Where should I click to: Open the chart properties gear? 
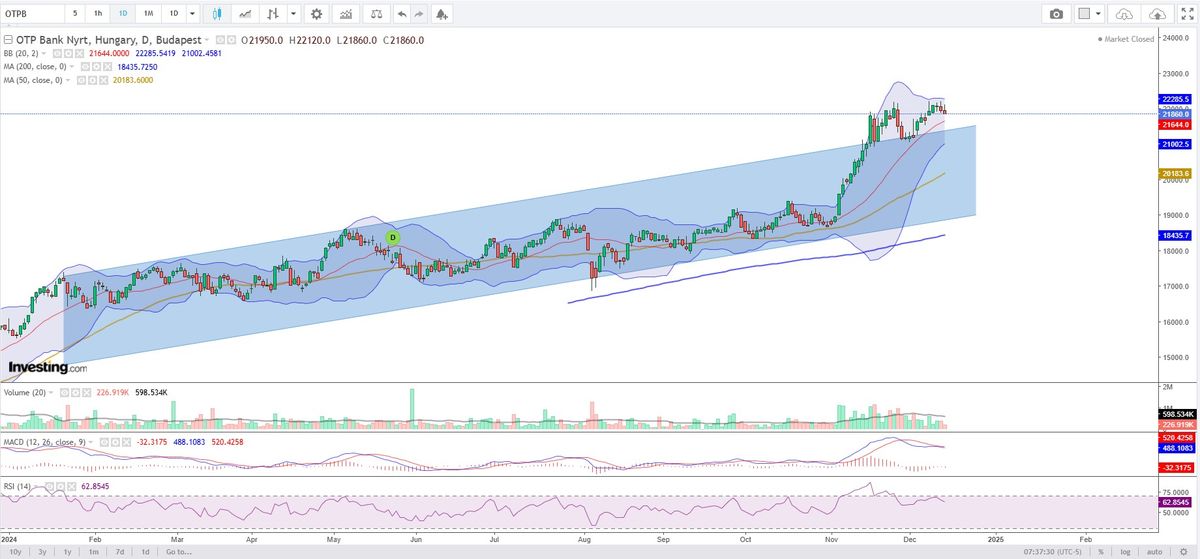click(x=317, y=14)
